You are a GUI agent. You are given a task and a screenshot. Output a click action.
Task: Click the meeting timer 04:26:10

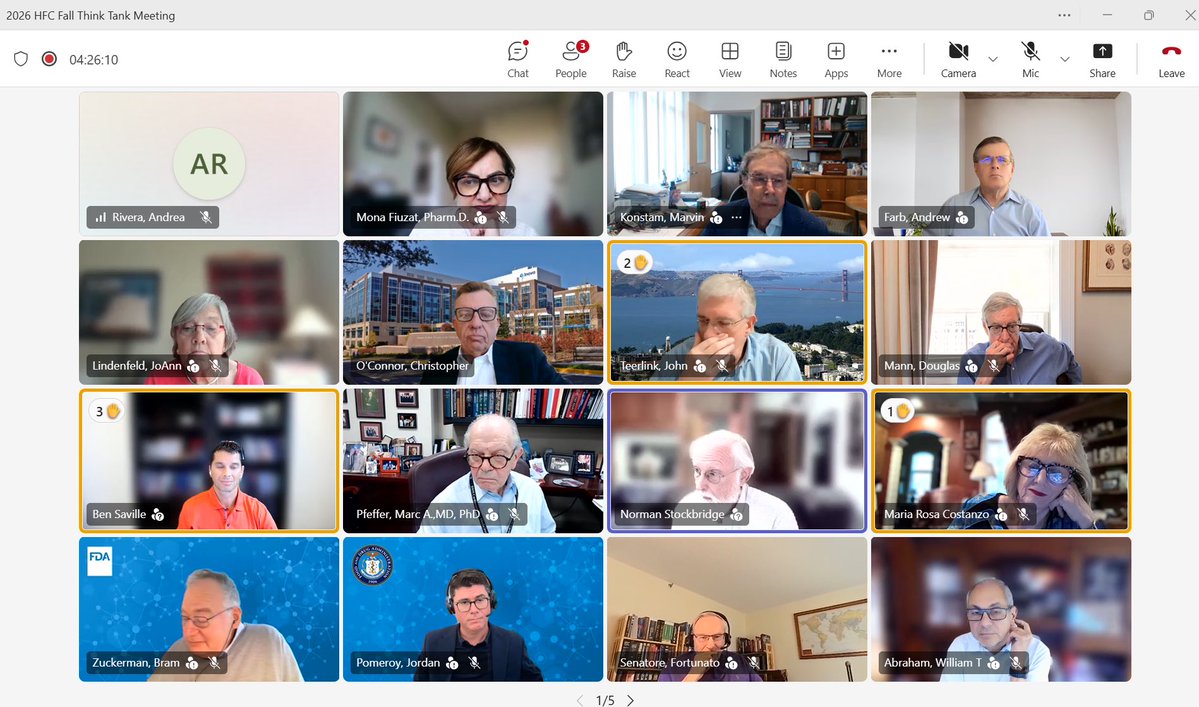[93, 60]
